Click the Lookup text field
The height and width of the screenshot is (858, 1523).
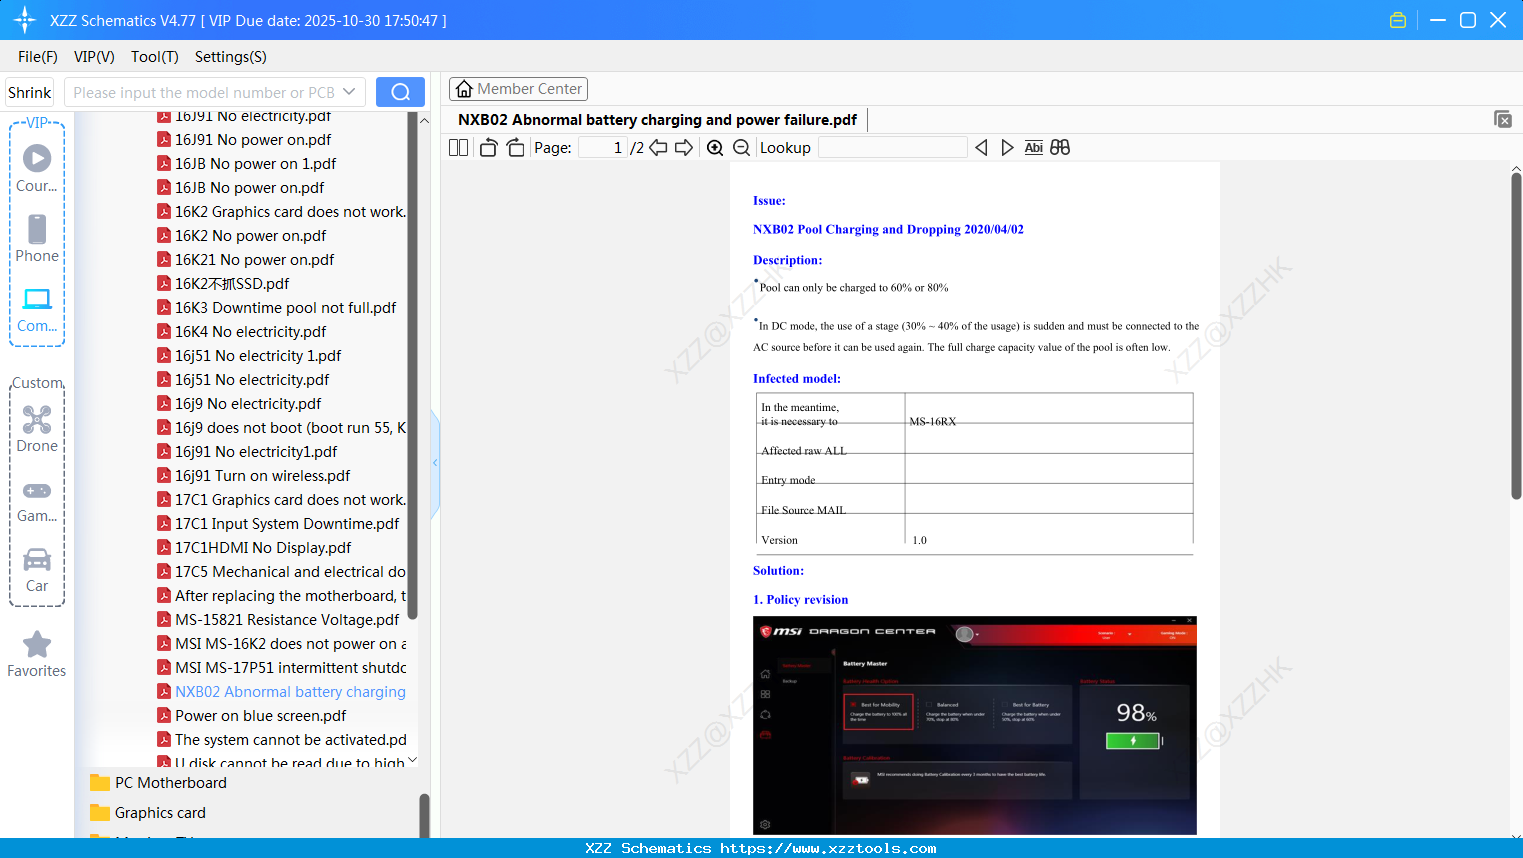pos(893,148)
